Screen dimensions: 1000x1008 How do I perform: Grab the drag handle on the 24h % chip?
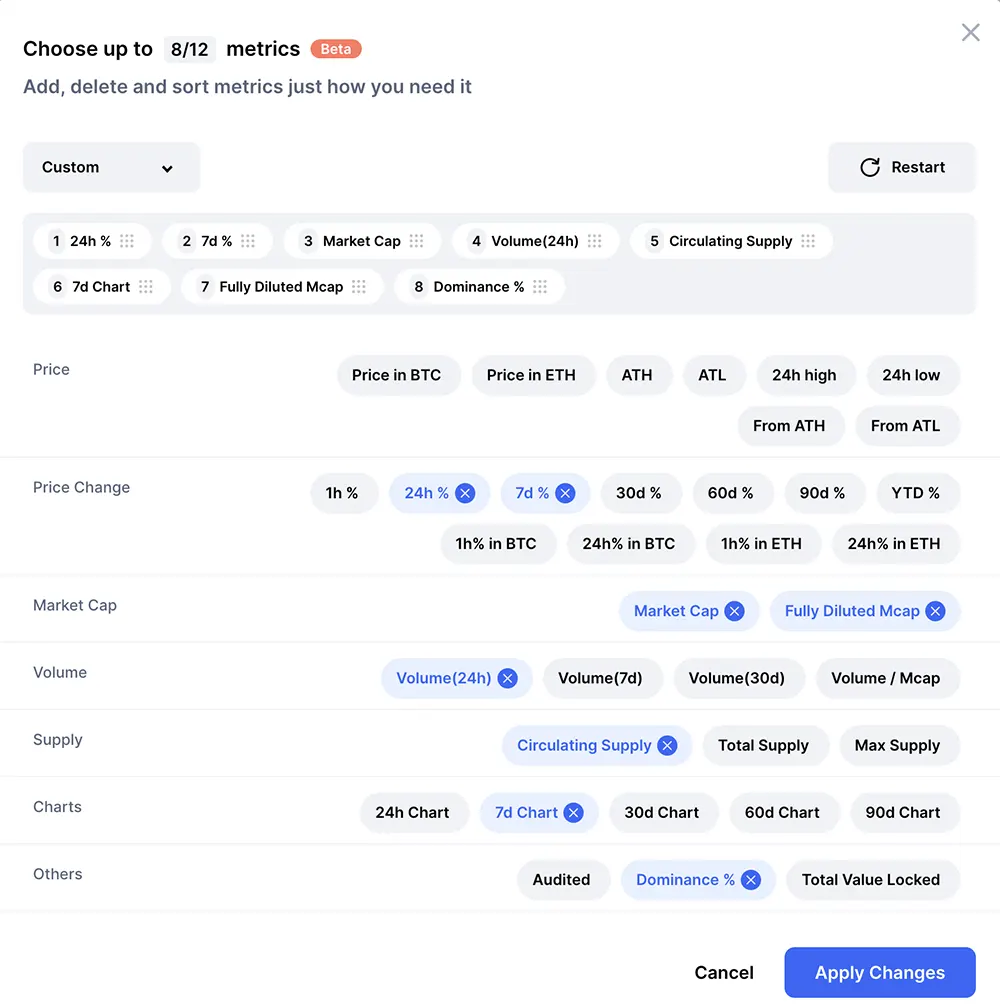click(127, 241)
